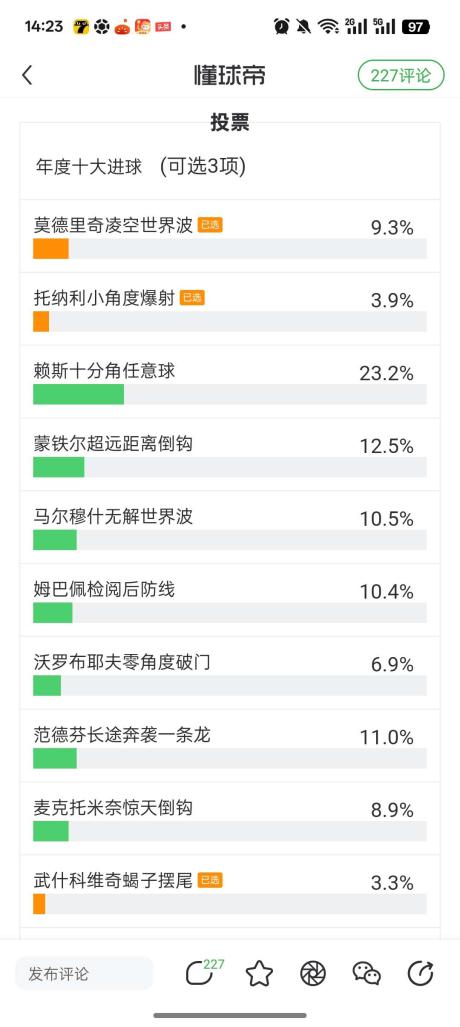
Task: Tap the forward share arrow icon
Action: [x=421, y=974]
